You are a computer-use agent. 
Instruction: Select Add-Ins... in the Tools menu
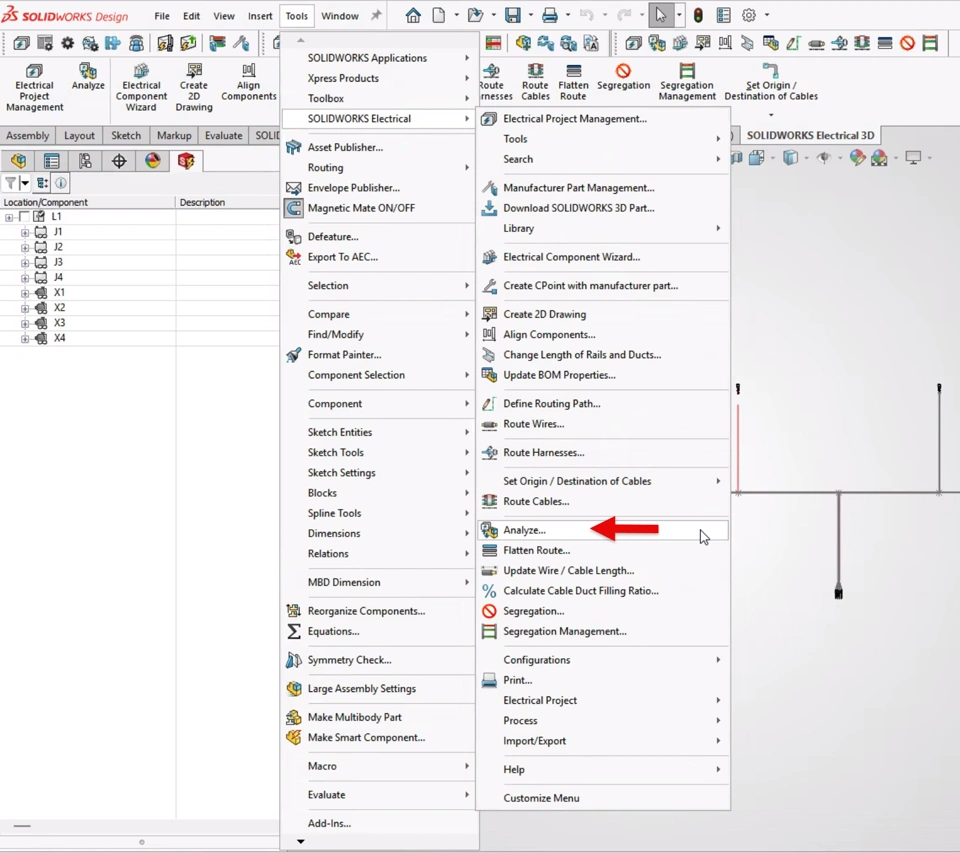click(378, 824)
